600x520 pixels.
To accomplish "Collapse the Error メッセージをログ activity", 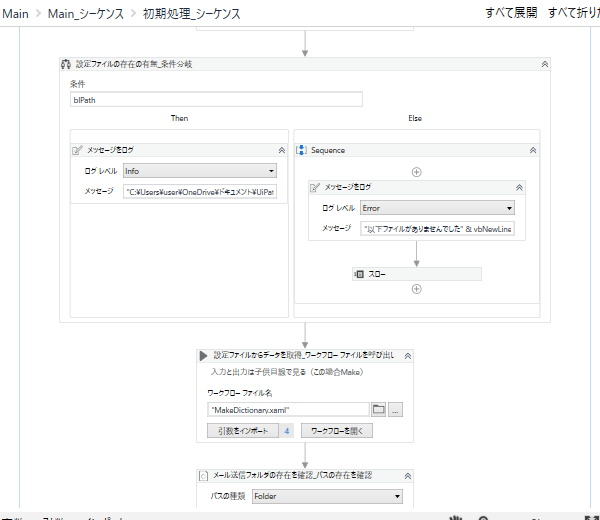I will pos(519,187).
